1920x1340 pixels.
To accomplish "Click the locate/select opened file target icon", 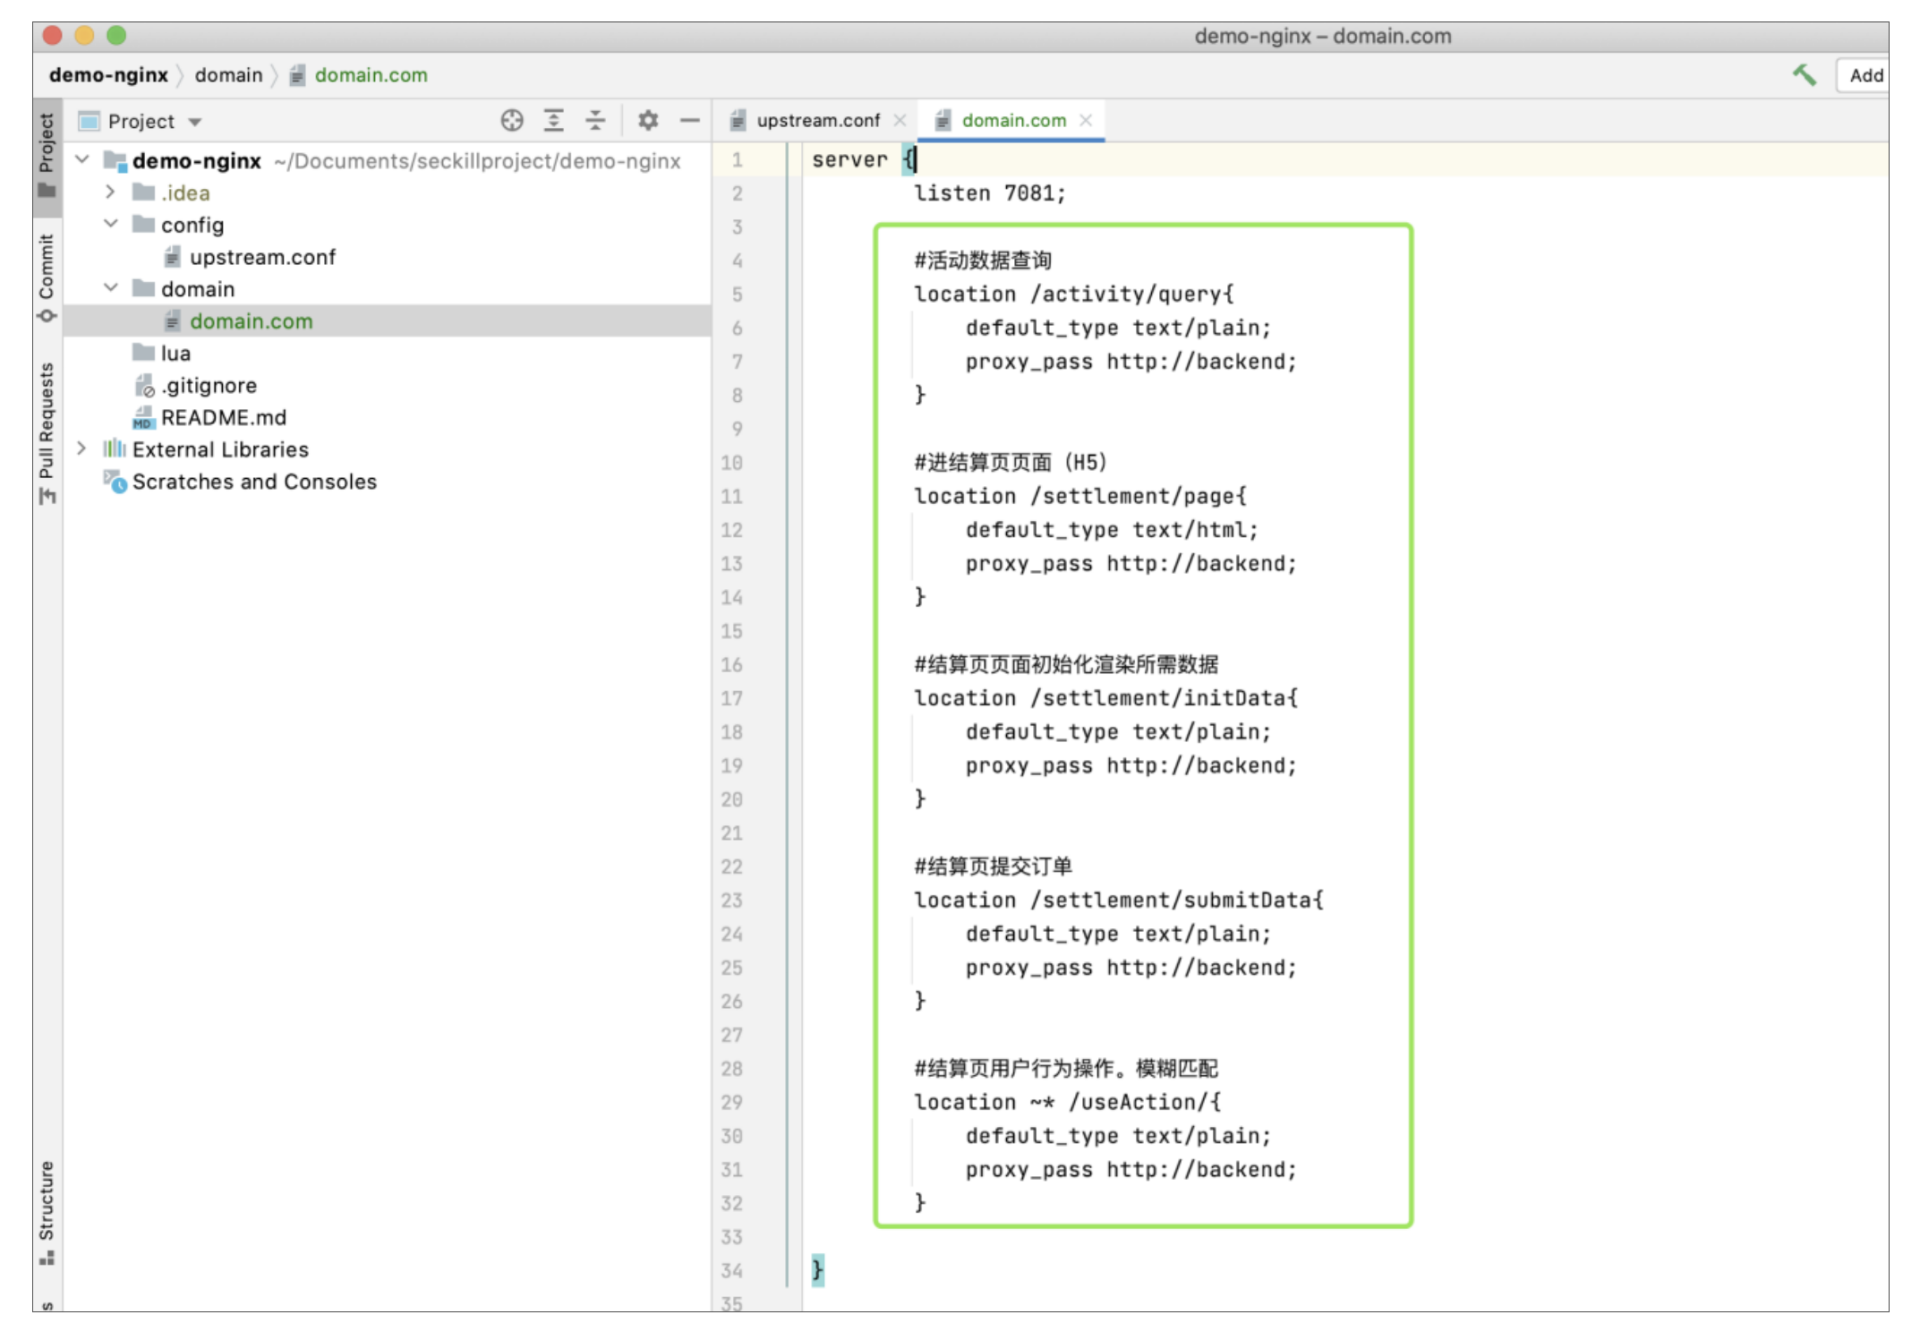I will [512, 121].
